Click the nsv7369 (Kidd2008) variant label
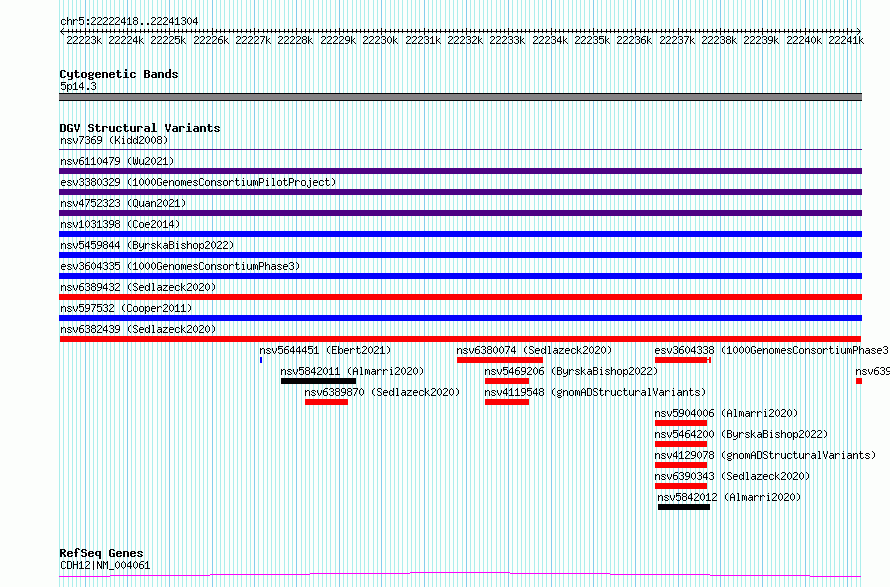The image size is (890, 587). point(114,140)
